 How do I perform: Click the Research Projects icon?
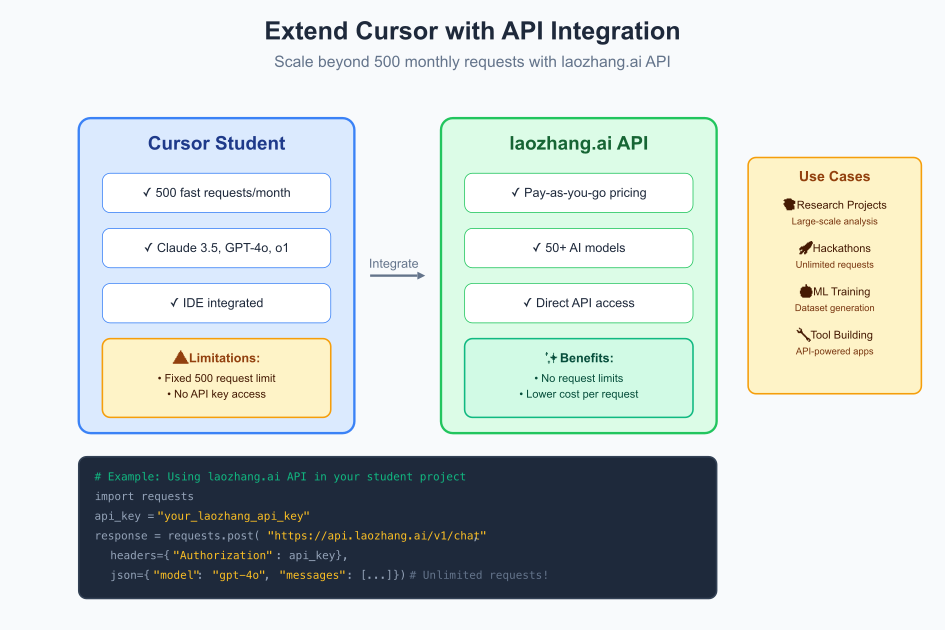pos(790,204)
